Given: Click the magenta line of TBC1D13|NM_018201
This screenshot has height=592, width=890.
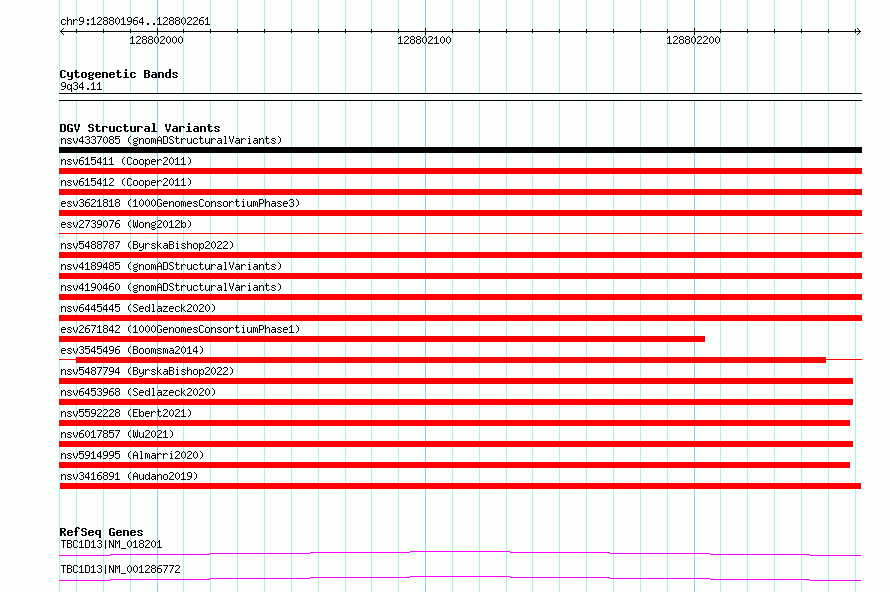Looking at the screenshot, I should pyautogui.click(x=460, y=553).
